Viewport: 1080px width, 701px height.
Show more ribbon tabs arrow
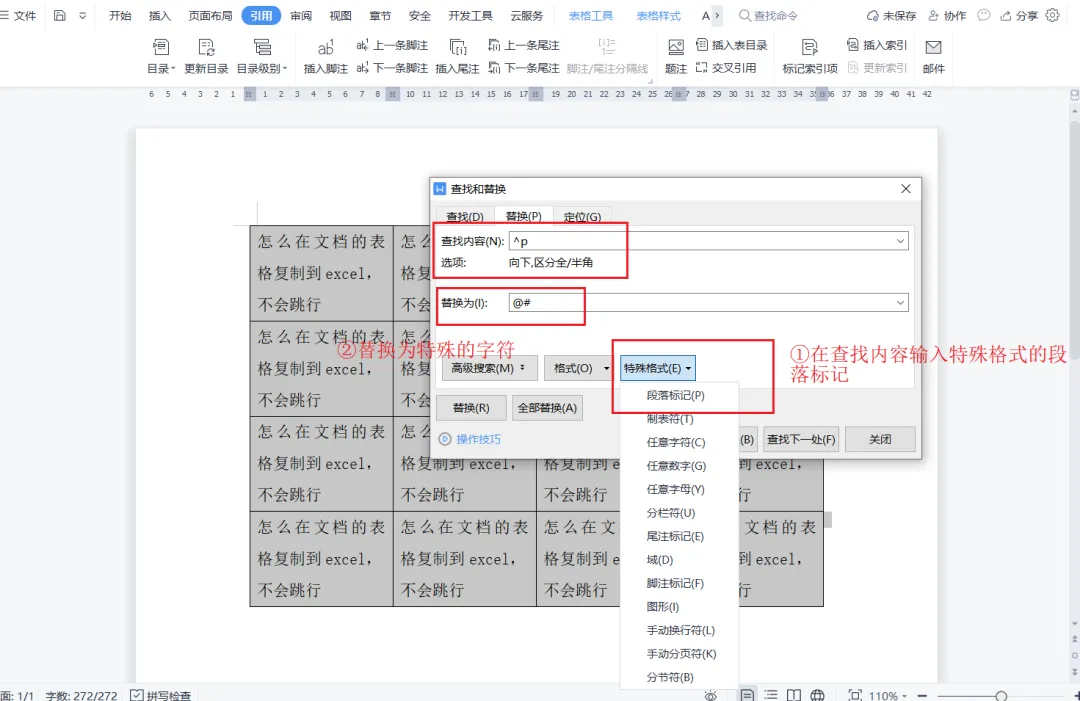pos(717,15)
